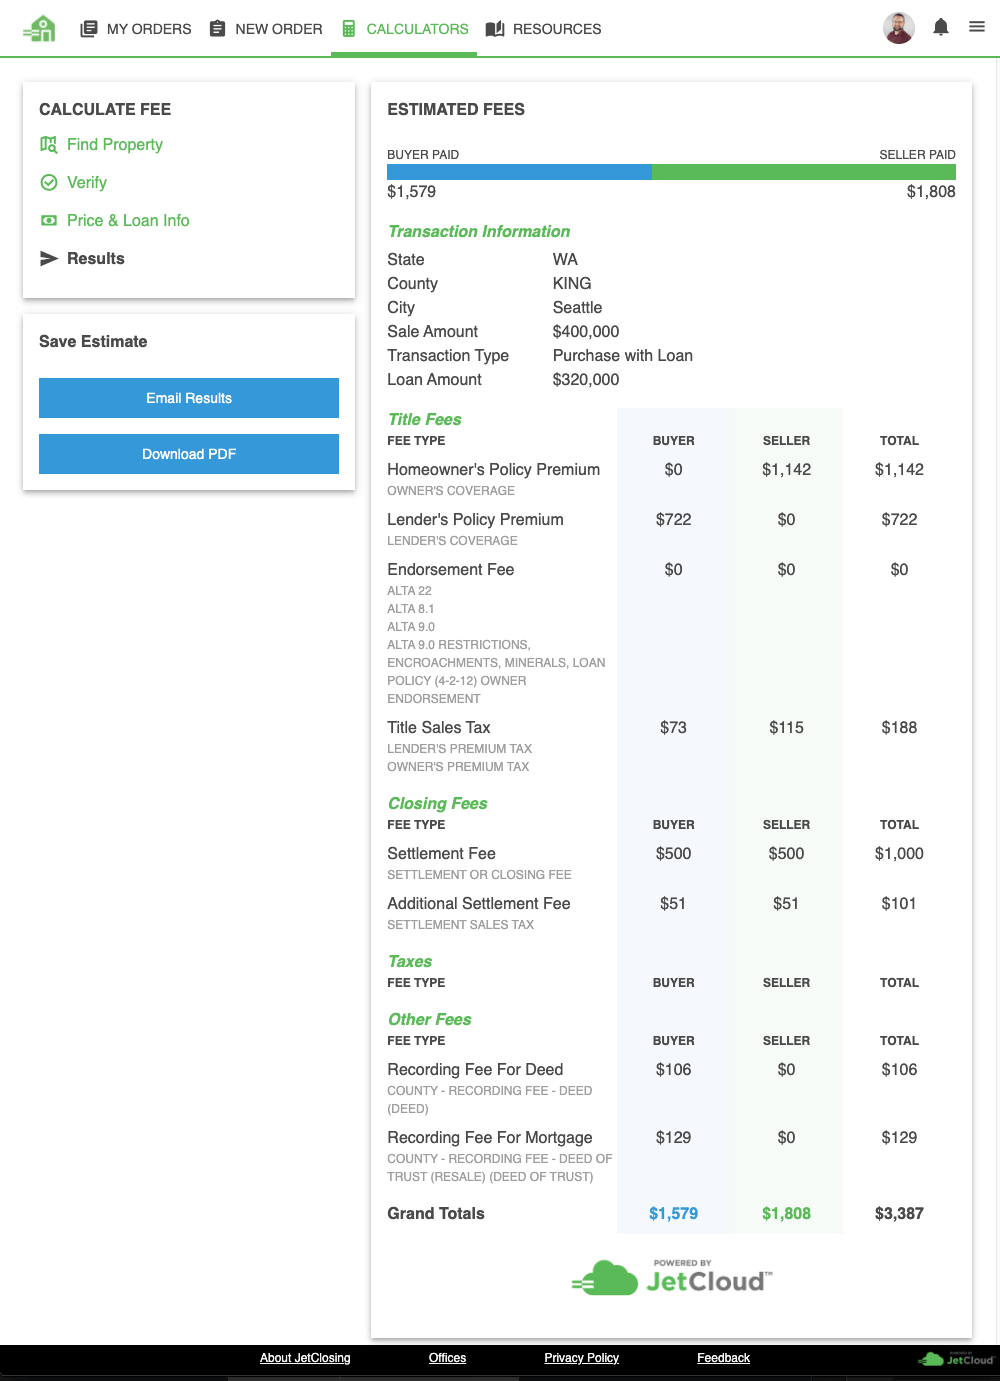Open the notification bell

coord(941,27)
